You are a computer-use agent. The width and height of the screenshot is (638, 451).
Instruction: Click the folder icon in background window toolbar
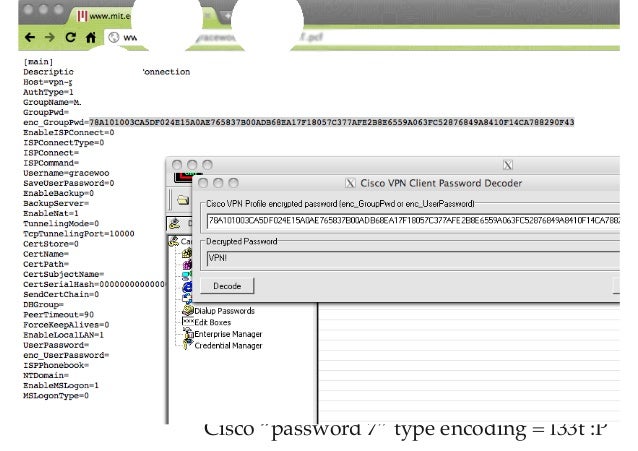[183, 199]
